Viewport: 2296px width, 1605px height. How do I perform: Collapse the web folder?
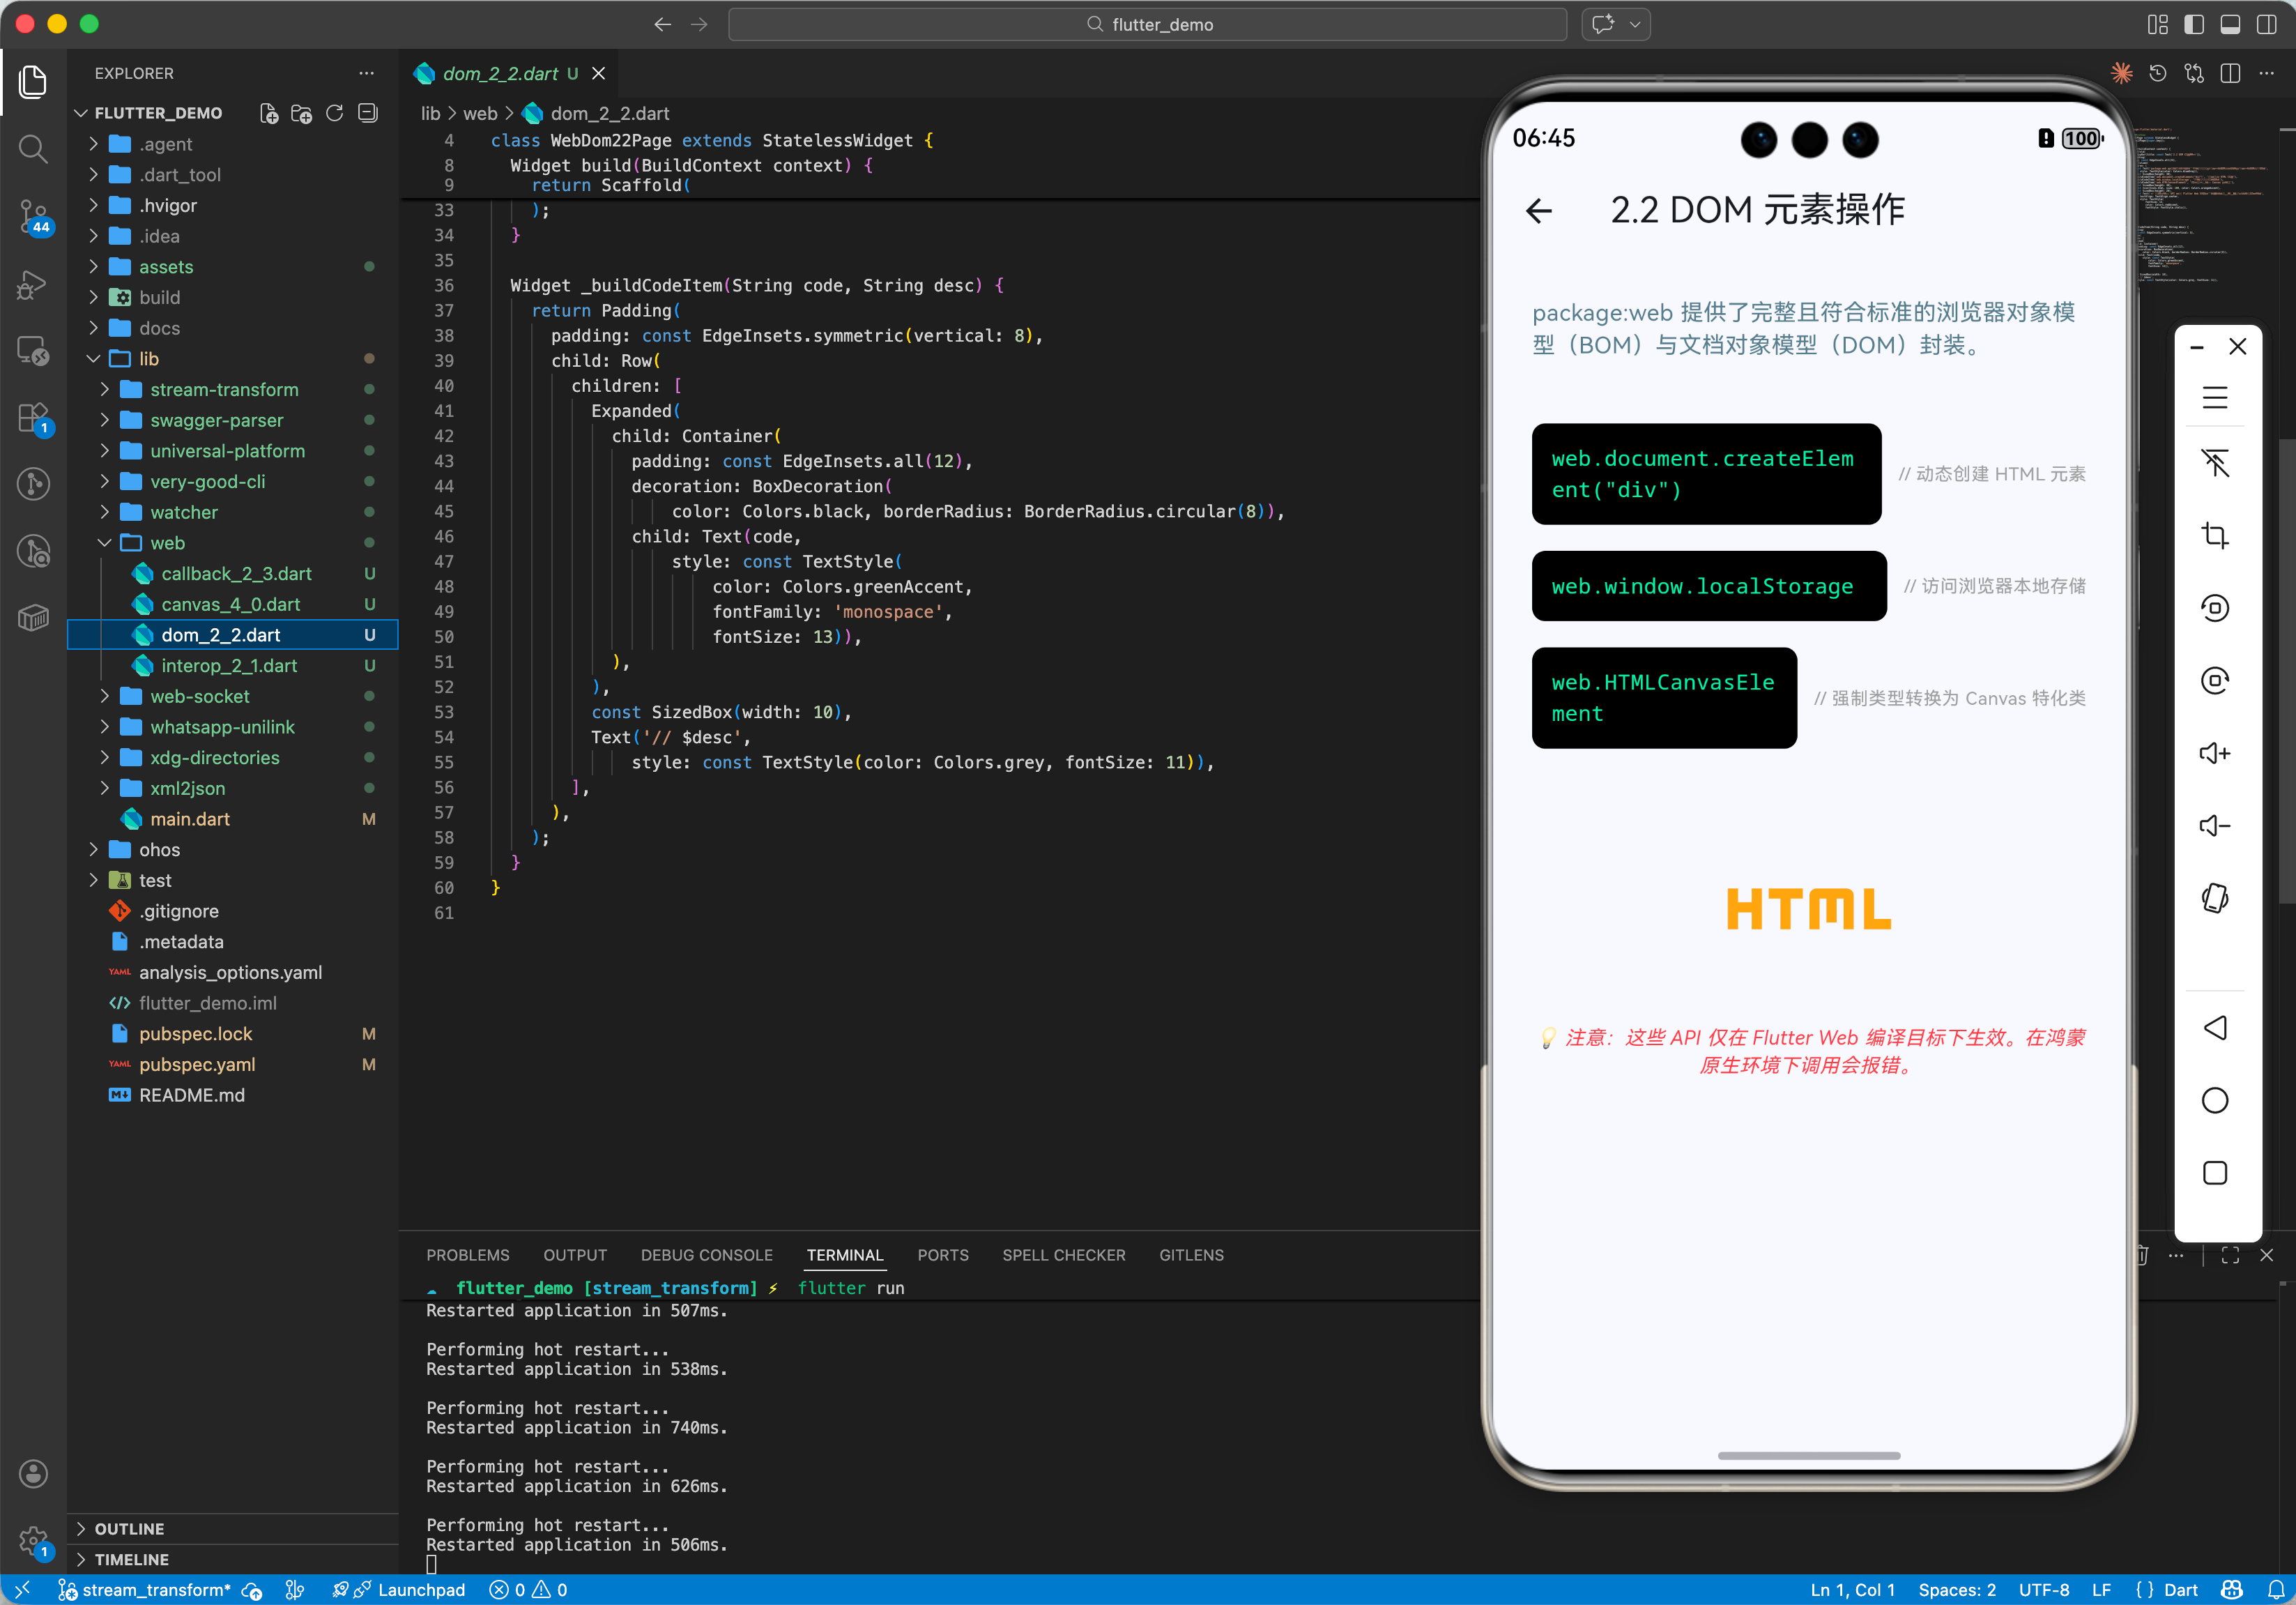pyautogui.click(x=167, y=542)
